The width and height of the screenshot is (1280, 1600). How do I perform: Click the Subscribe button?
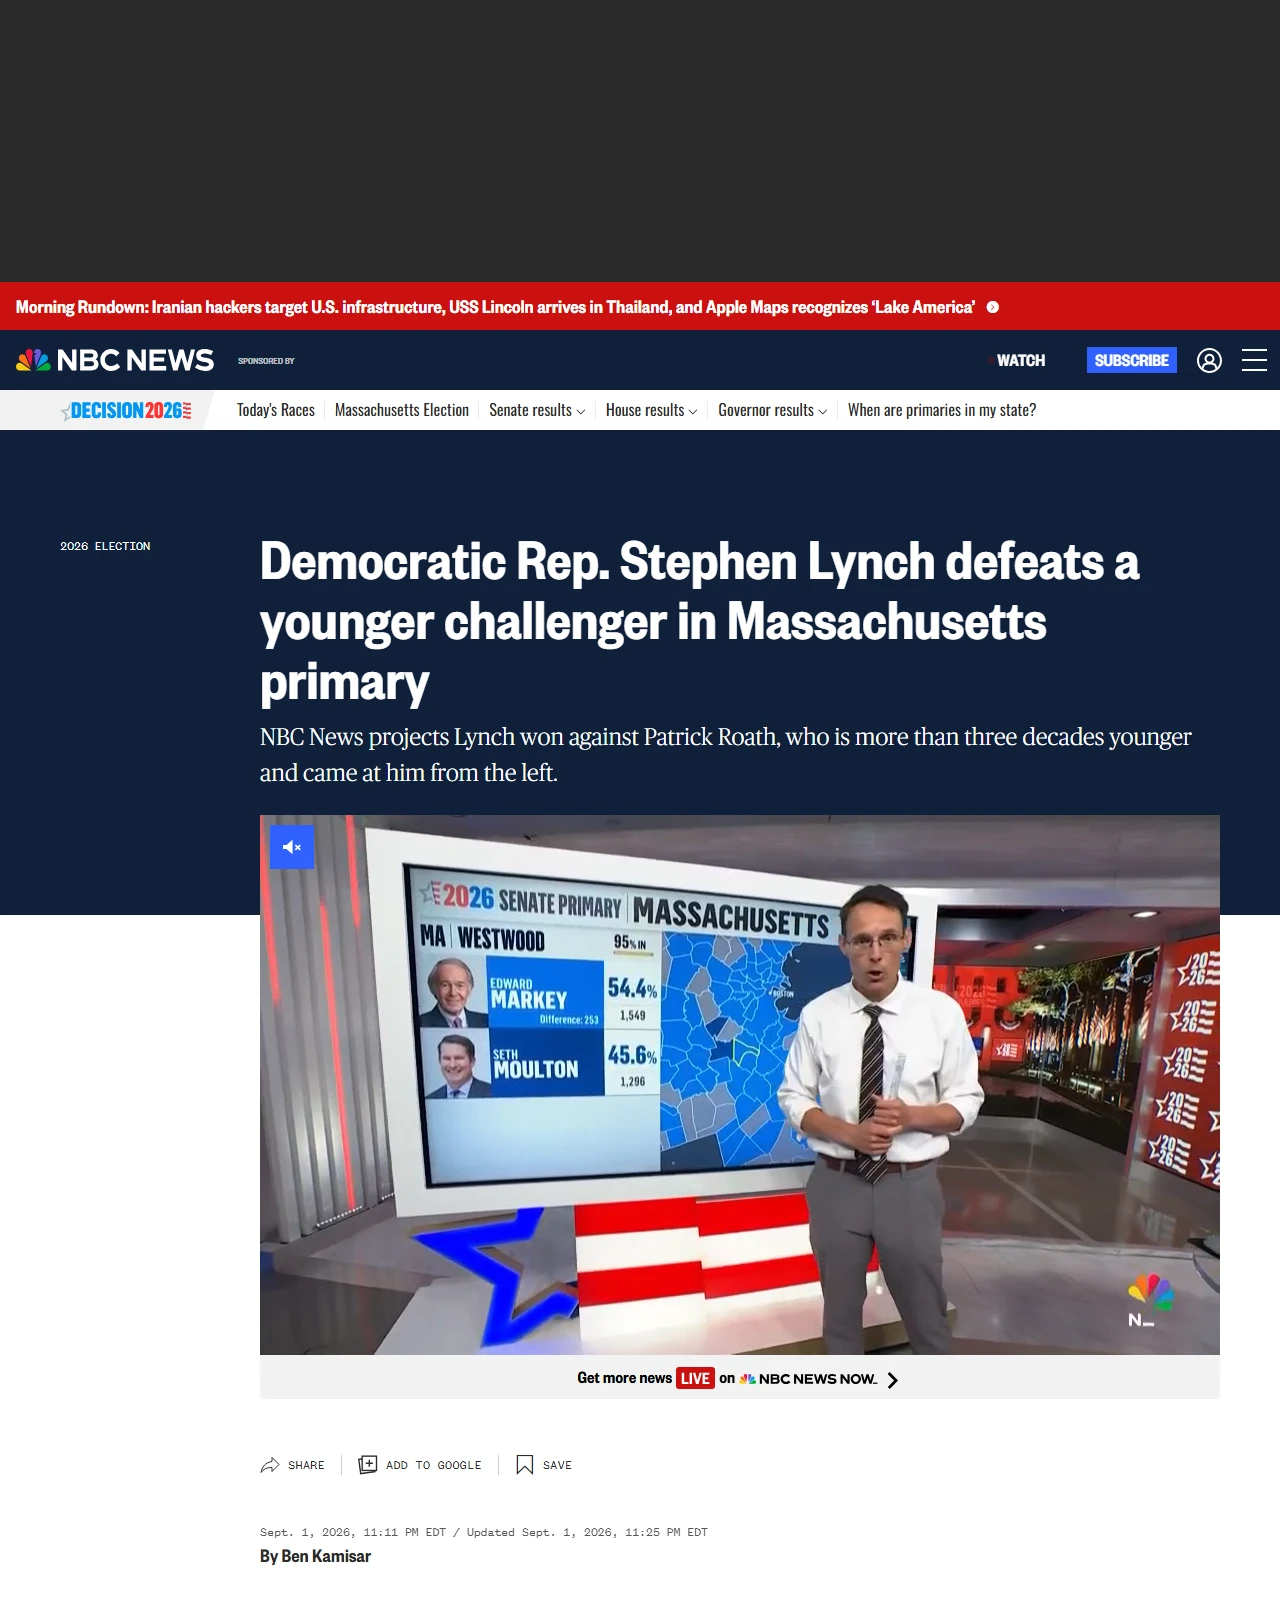(1132, 360)
